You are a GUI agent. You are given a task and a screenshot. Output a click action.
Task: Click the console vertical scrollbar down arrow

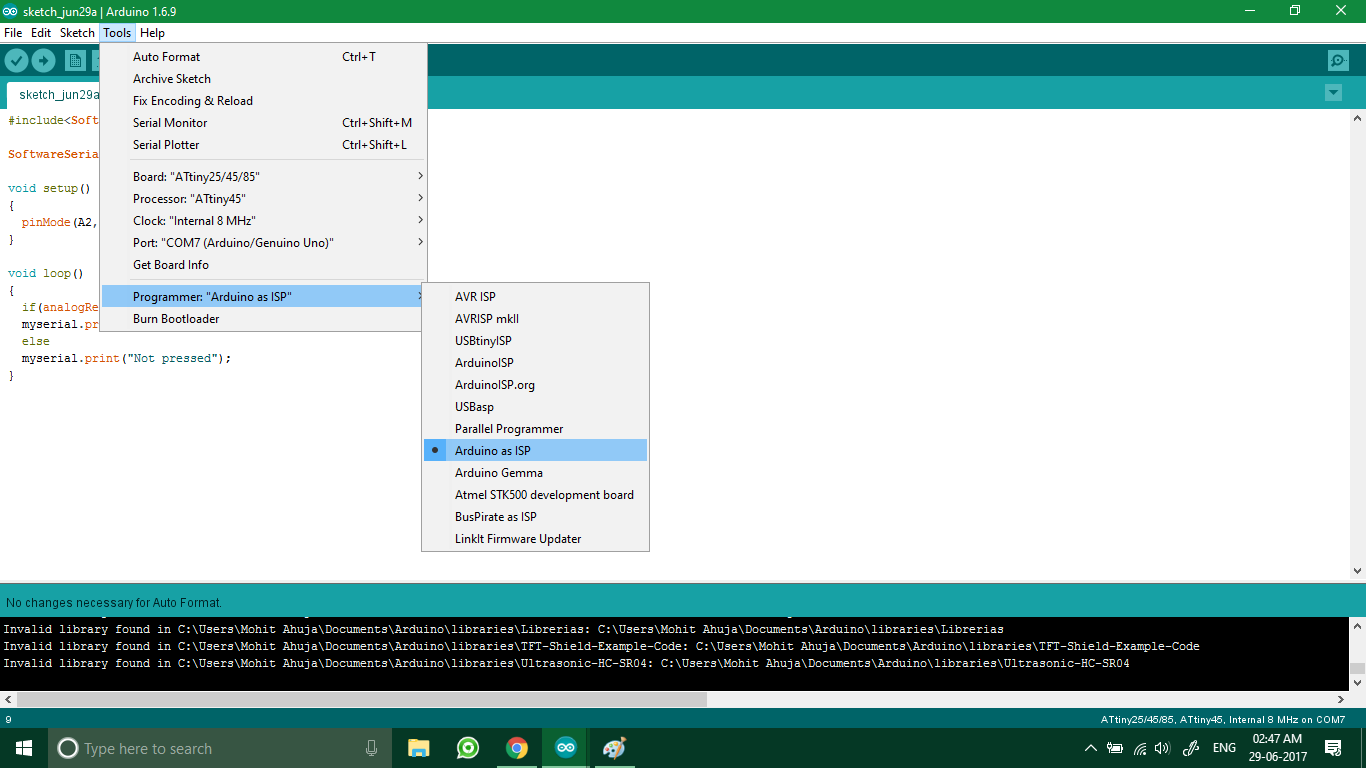point(1357,682)
